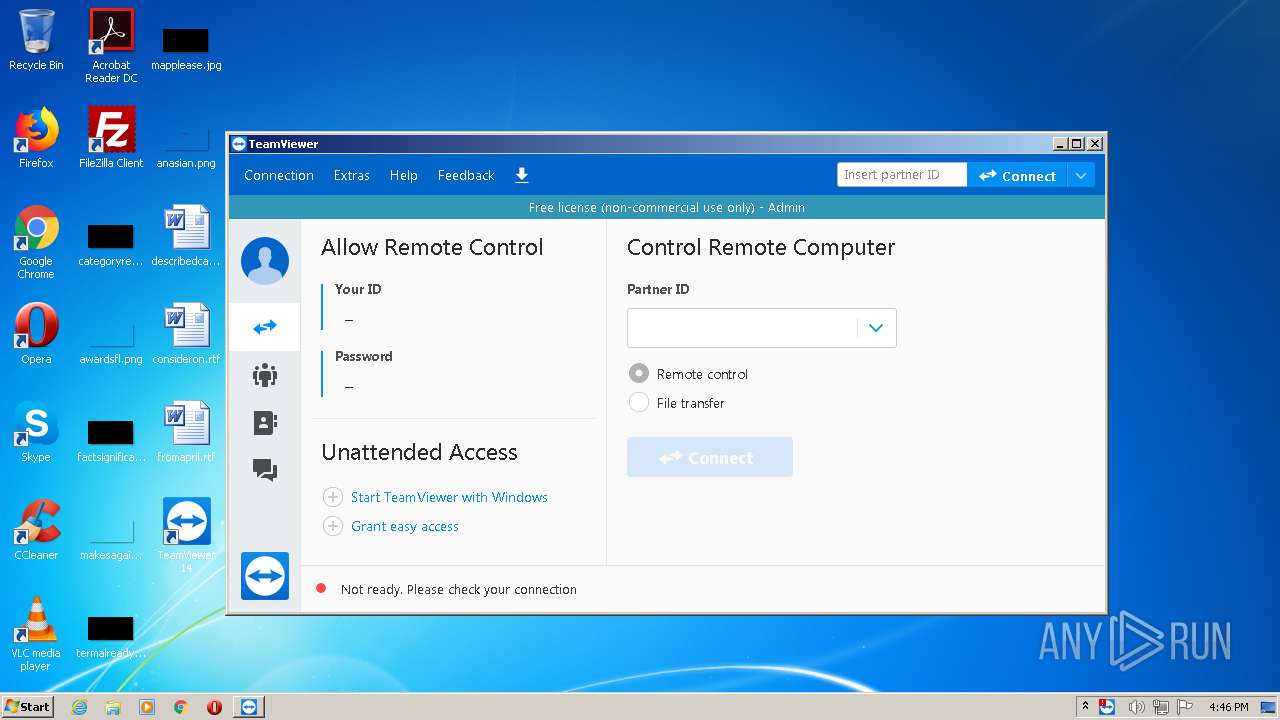Open media player from taskbar
Image resolution: width=1280 pixels, height=720 pixels.
(147, 707)
